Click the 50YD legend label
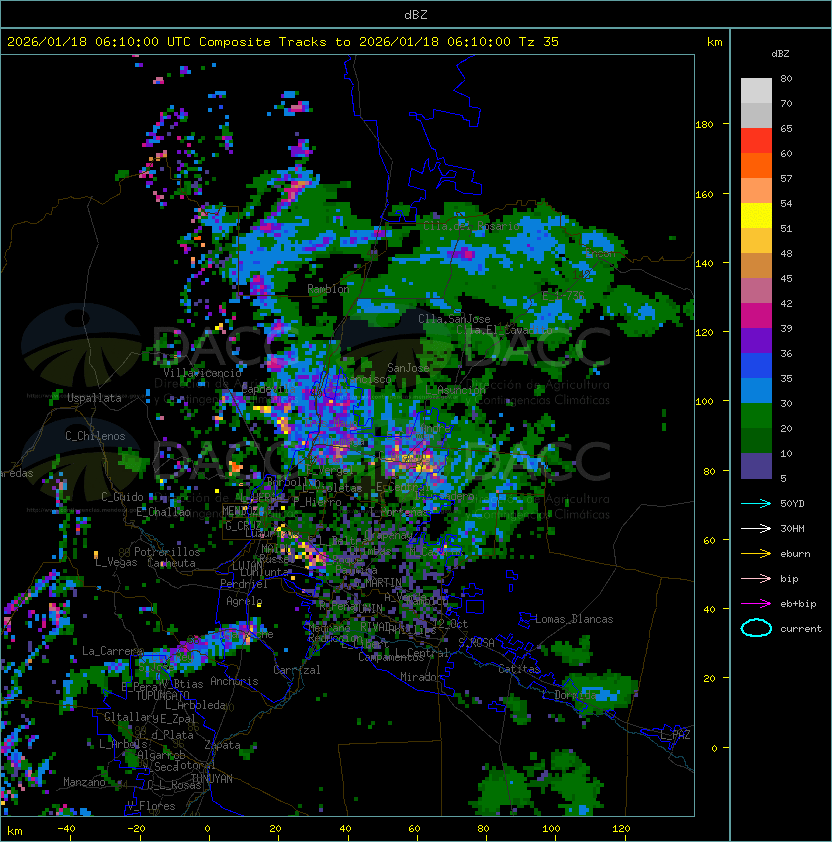The image size is (832, 842). (792, 503)
